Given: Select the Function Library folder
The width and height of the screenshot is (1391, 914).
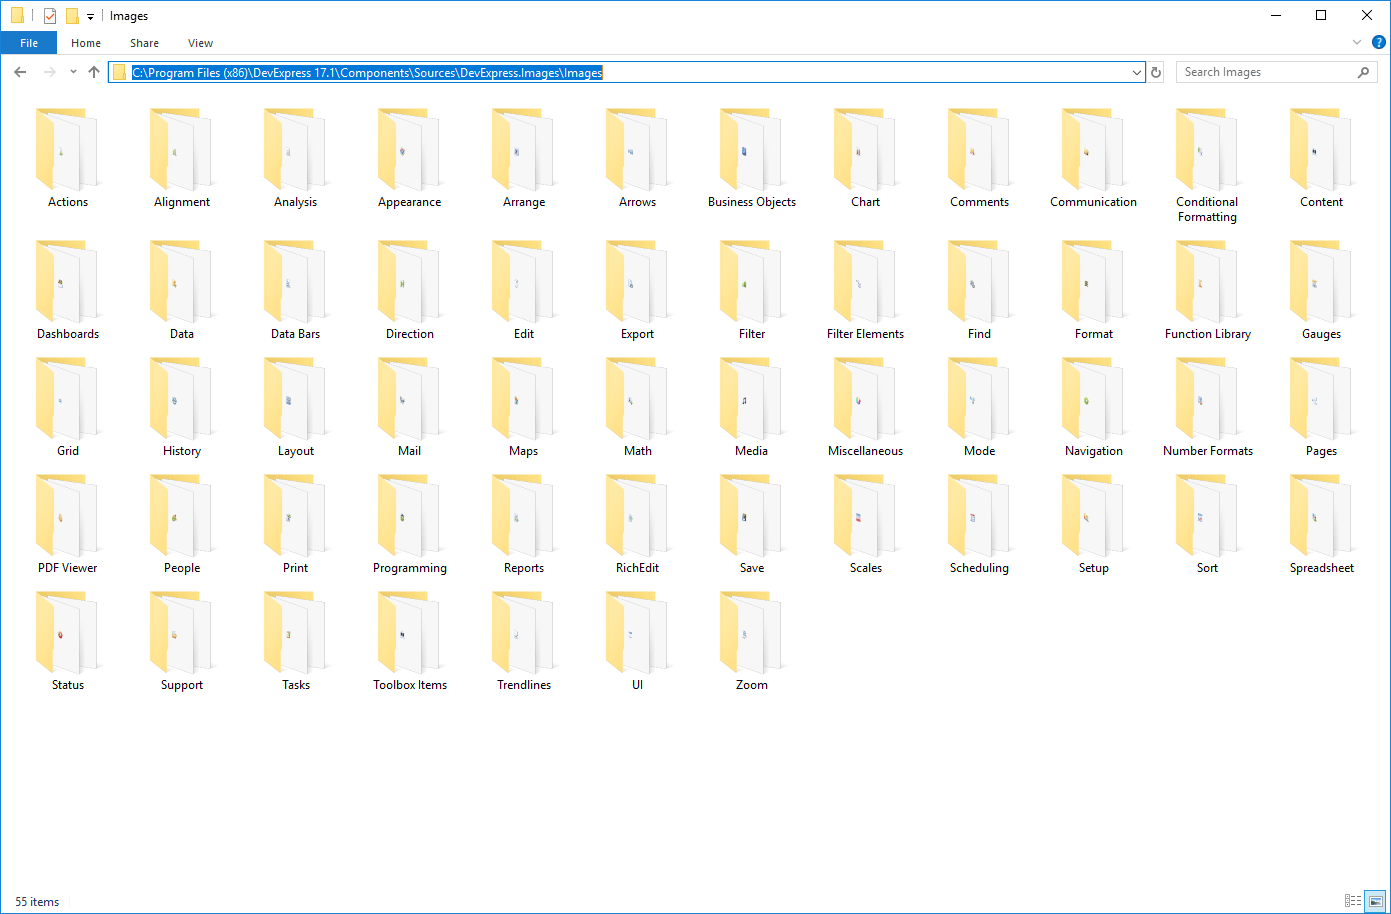Looking at the screenshot, I should (x=1208, y=291).
